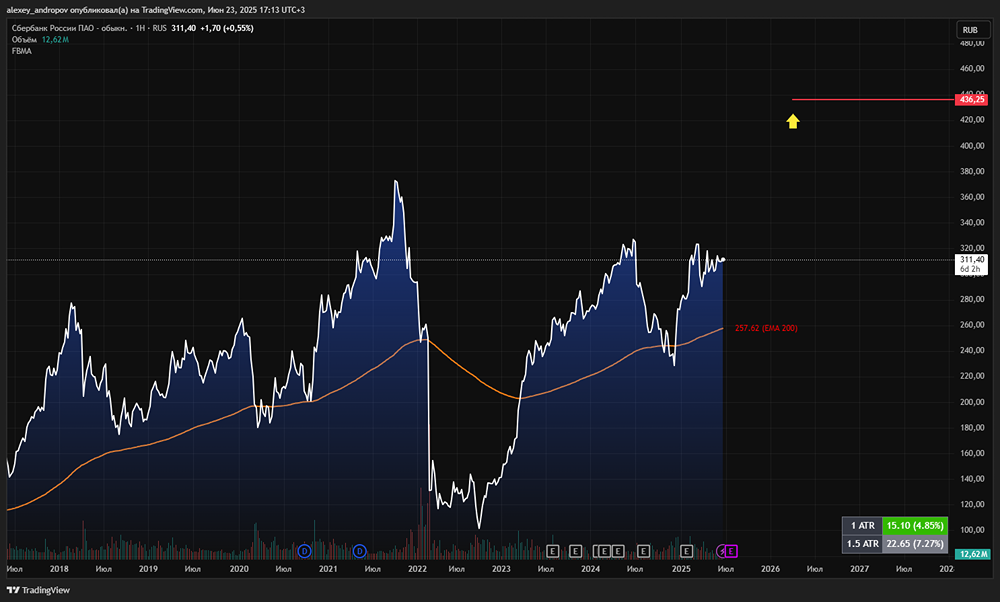Click the green 15.10 (4.85%) value

915,525
